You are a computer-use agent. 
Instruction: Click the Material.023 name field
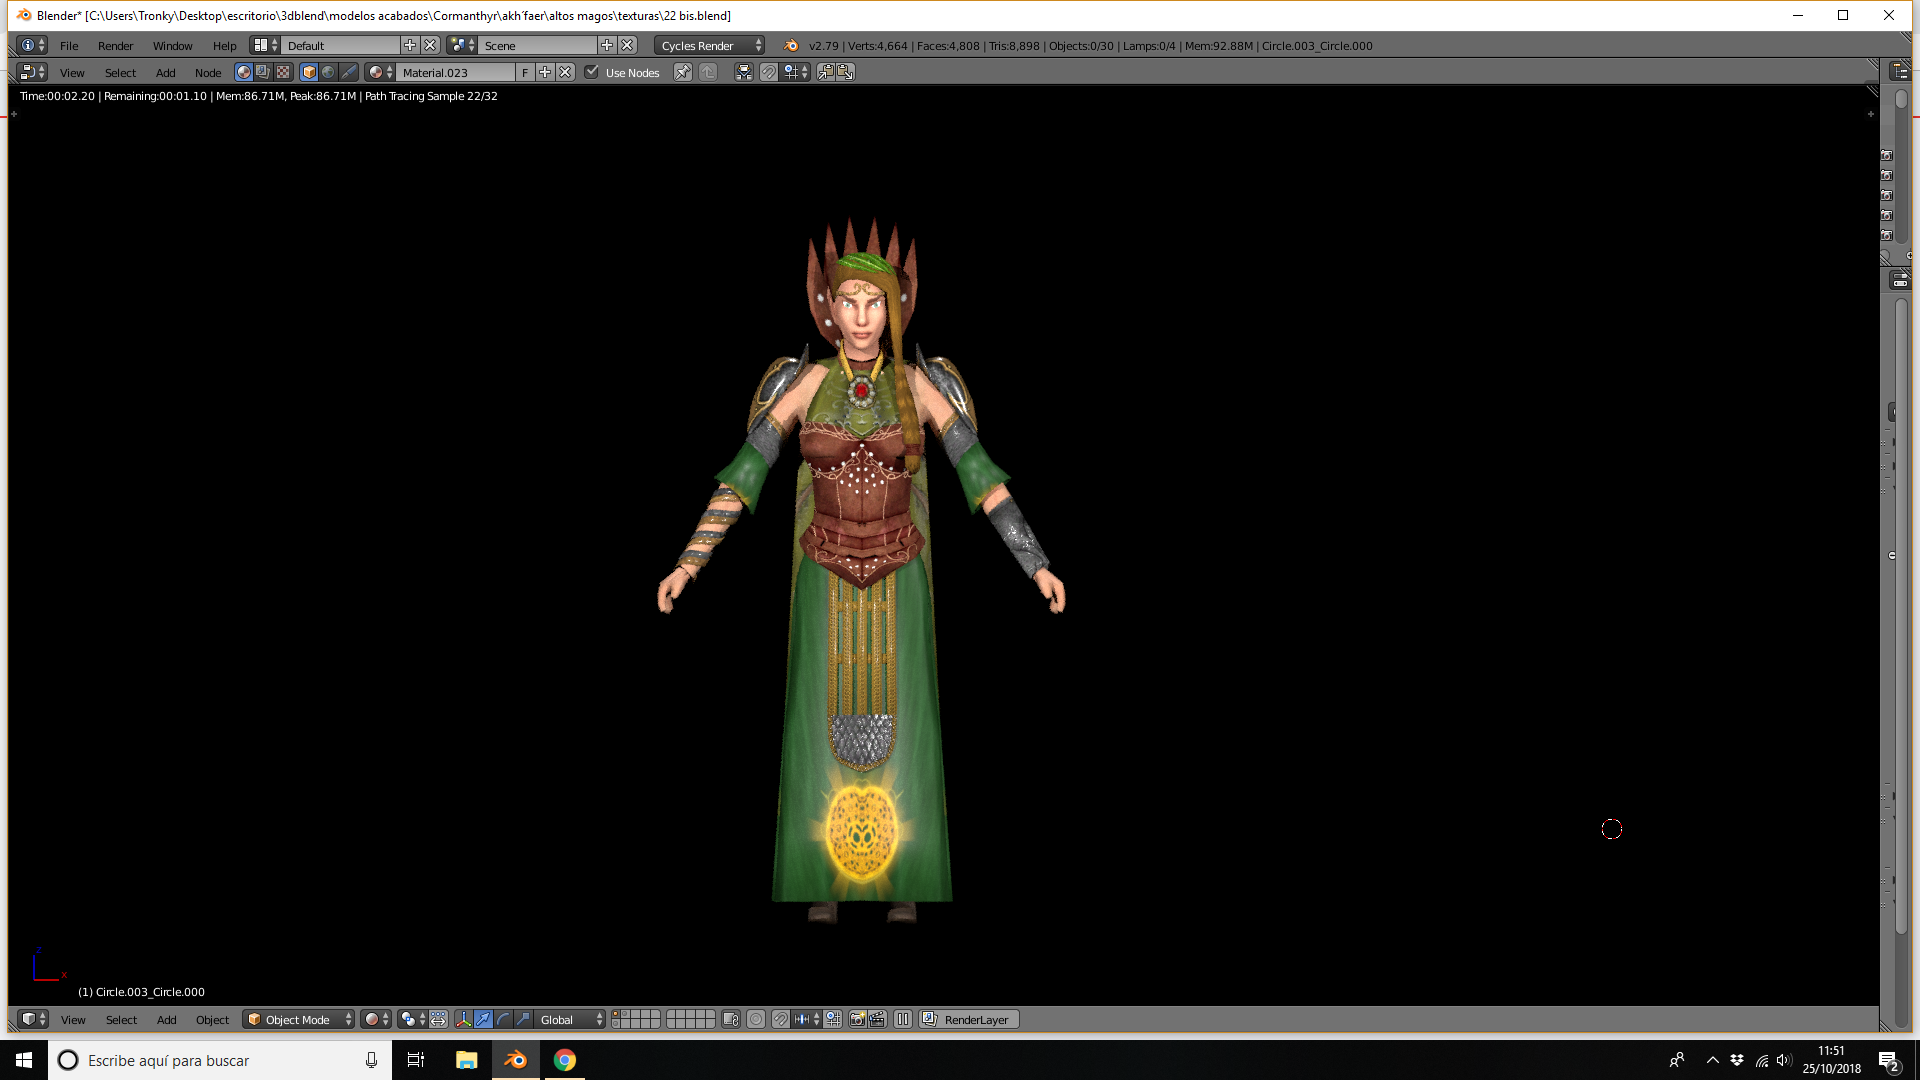coord(457,72)
